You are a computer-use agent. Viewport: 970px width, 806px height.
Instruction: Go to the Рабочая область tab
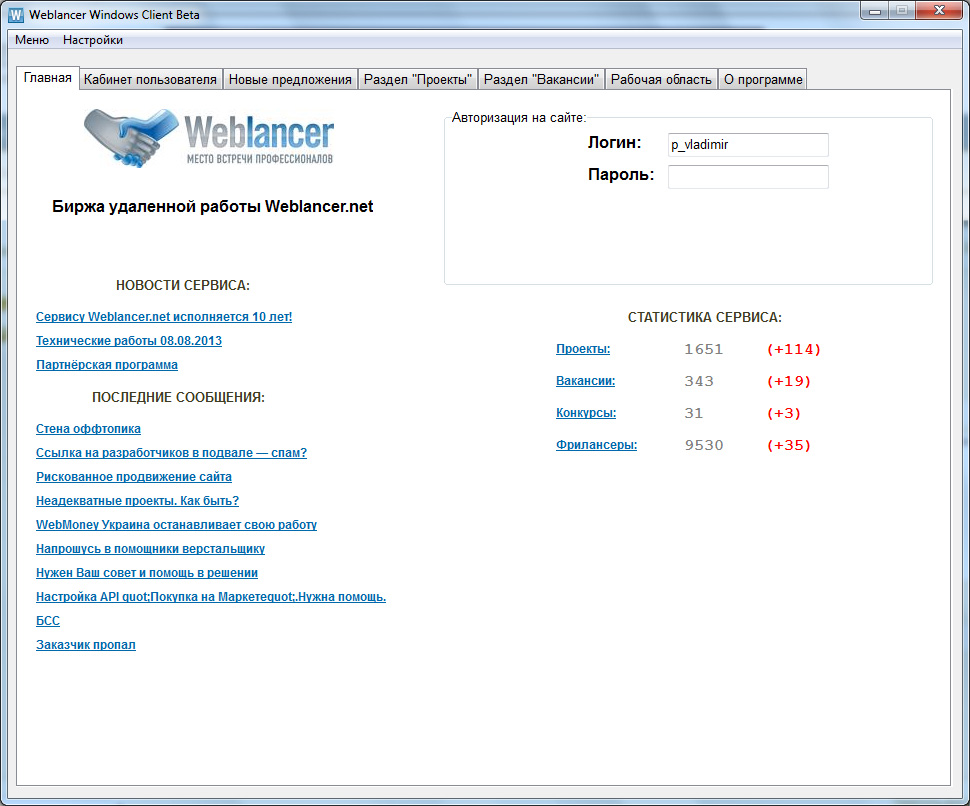661,80
